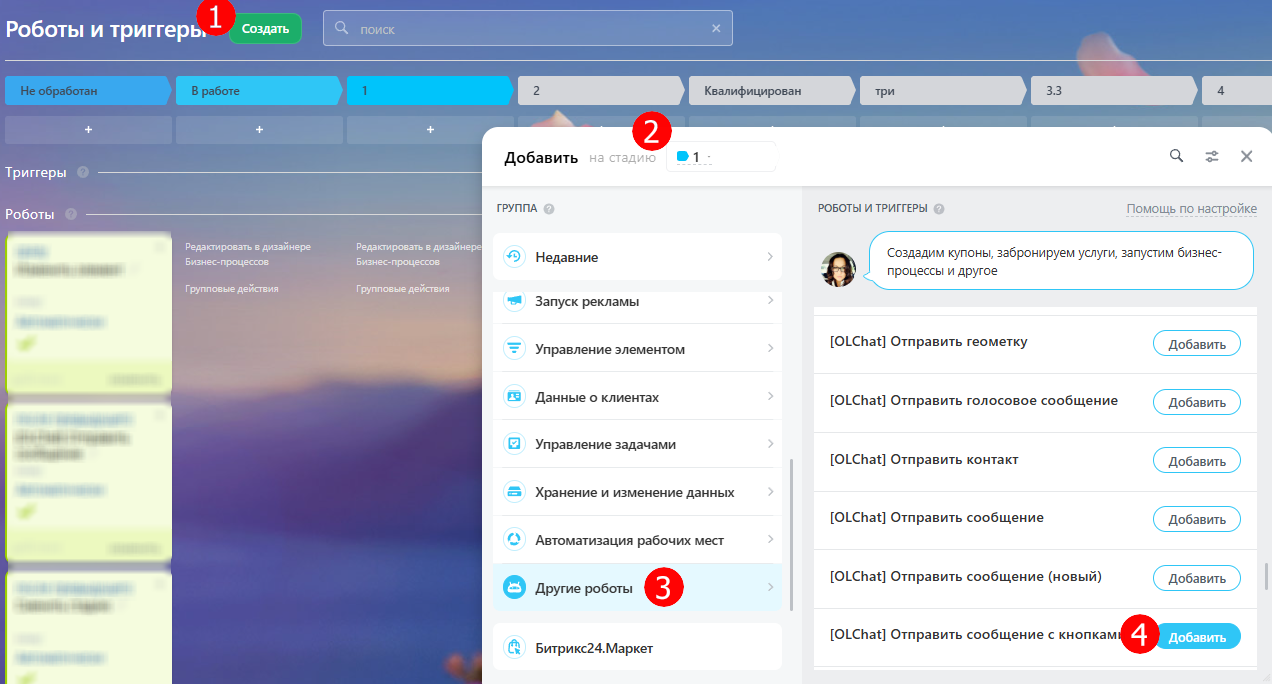The image size is (1272, 684).
Task: Open the filter settings sliders icon
Action: 1212,156
